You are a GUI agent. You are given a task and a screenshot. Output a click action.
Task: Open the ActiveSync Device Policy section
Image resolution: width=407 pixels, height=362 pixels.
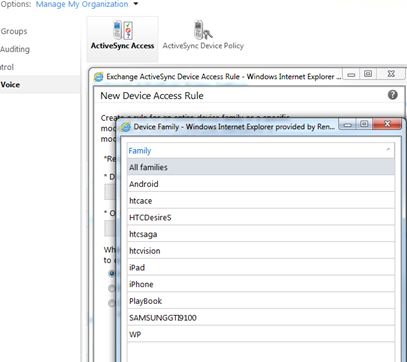[x=203, y=35]
